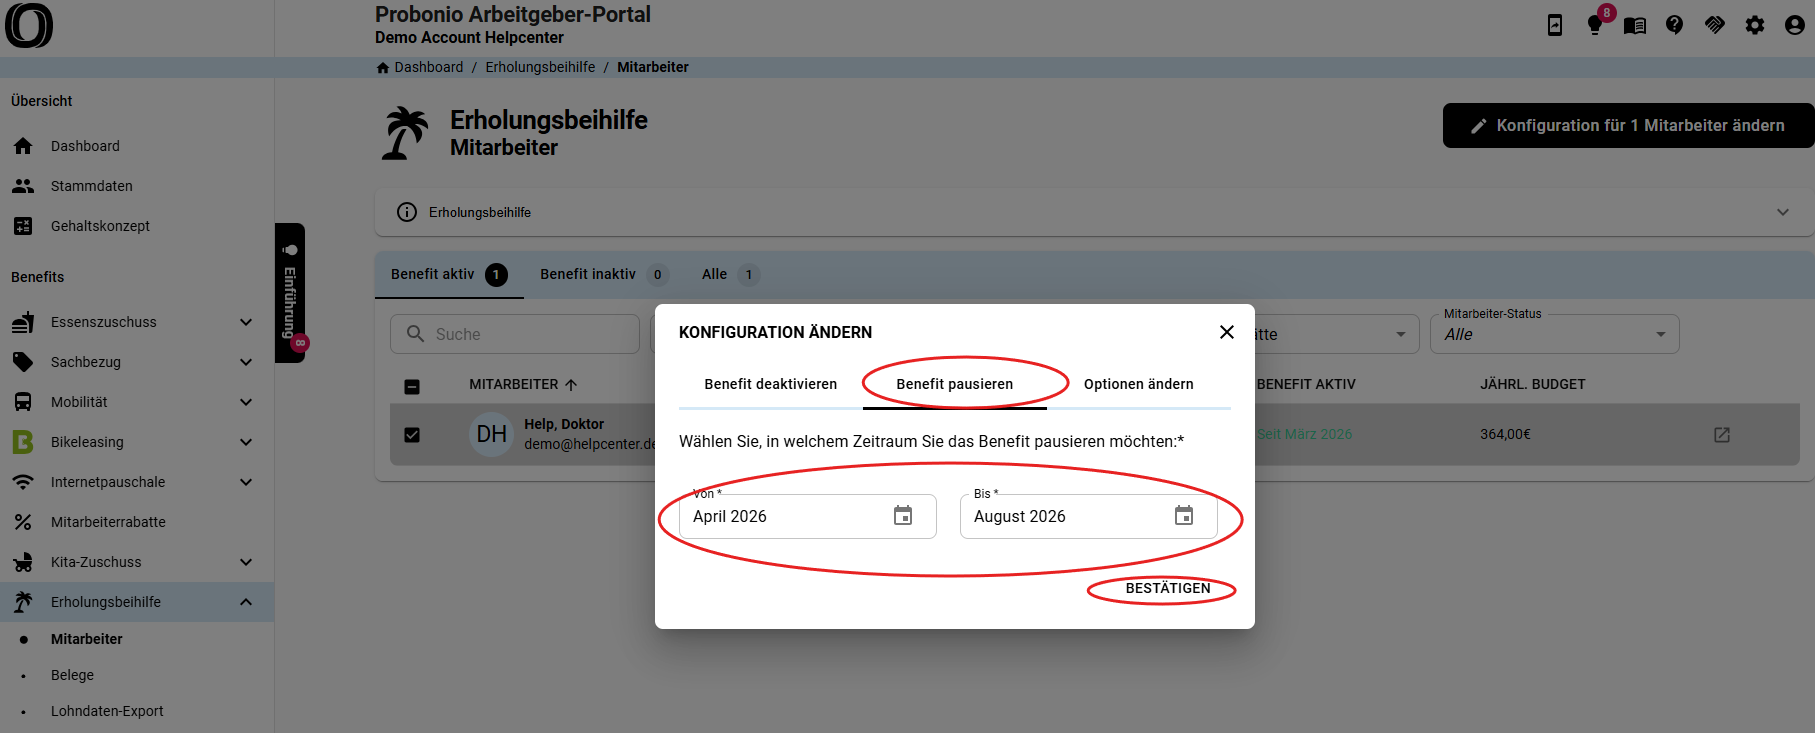Expand the Kita-Zuschuss submenu chevron
The height and width of the screenshot is (733, 1815).
point(246,562)
